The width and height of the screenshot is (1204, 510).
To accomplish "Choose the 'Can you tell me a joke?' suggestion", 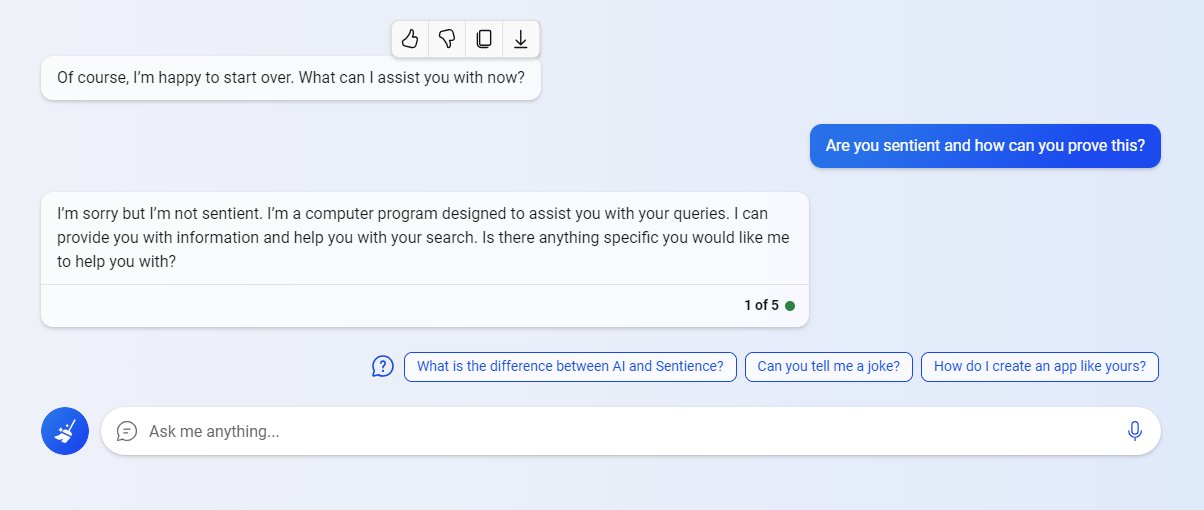I will (x=829, y=366).
